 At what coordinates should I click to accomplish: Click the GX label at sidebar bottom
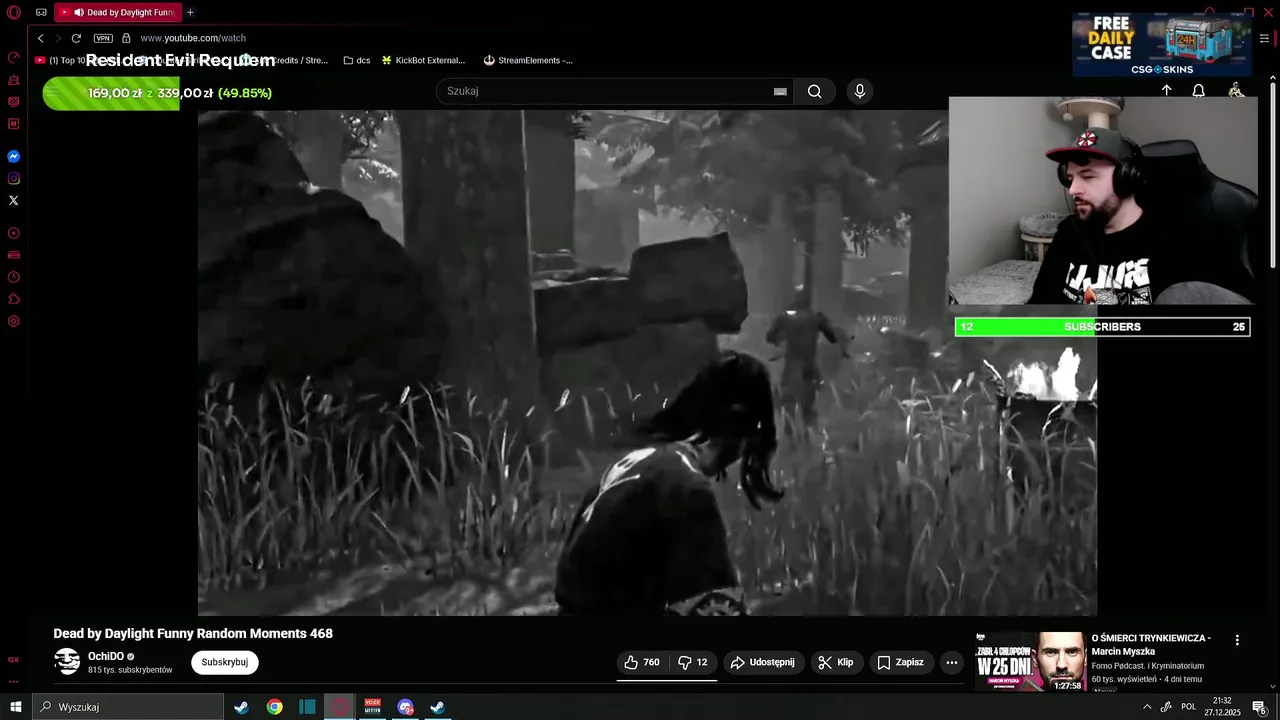[x=14, y=660]
